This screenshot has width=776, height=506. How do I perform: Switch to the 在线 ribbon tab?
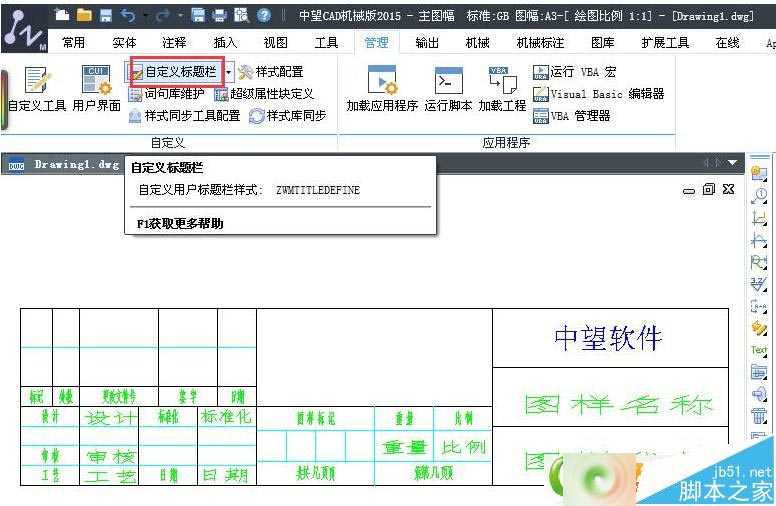click(x=727, y=43)
